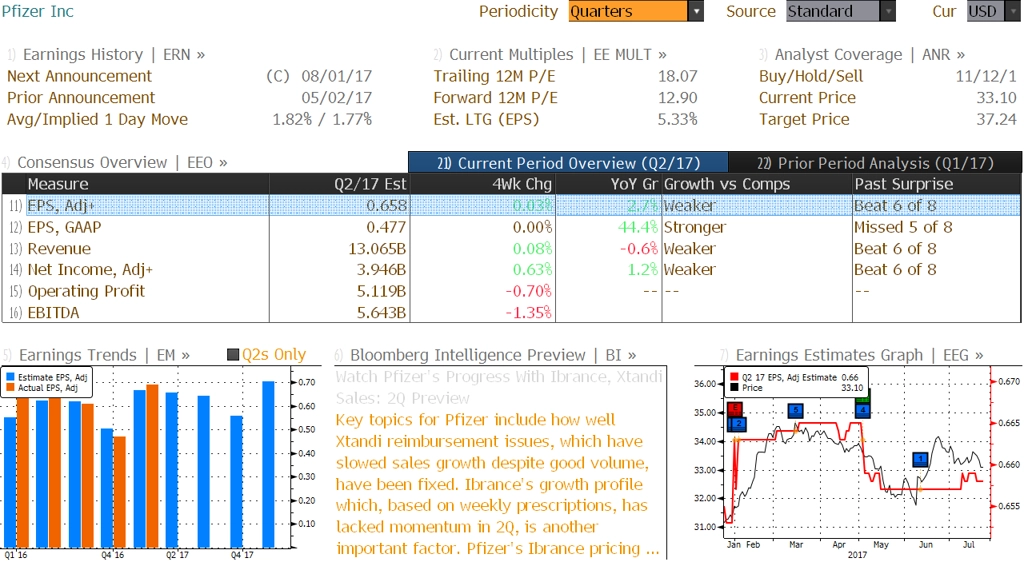Select the Revenue measure row
Image resolution: width=1024 pixels, height=562 pixels.
coord(511,249)
